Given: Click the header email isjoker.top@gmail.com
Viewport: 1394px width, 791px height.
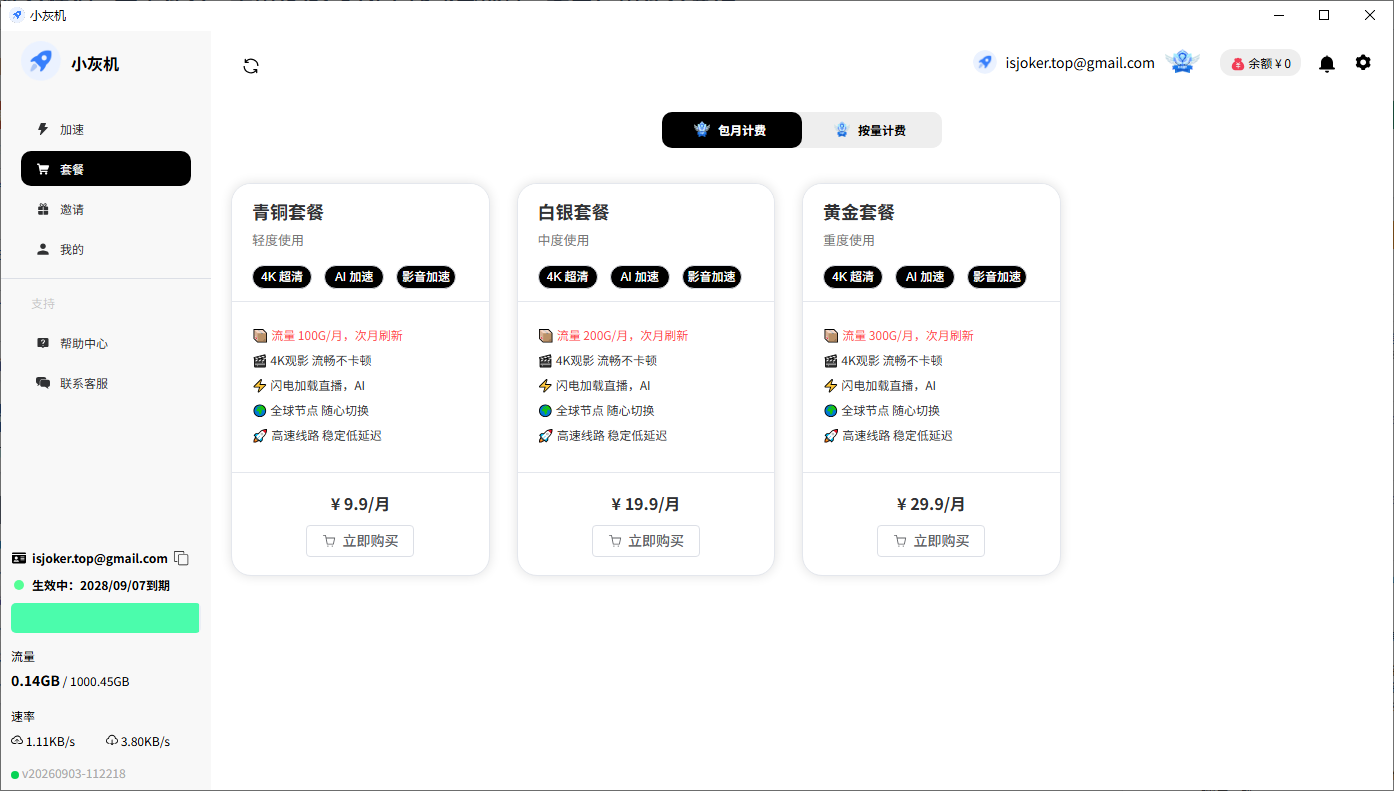Looking at the screenshot, I should pos(1080,63).
